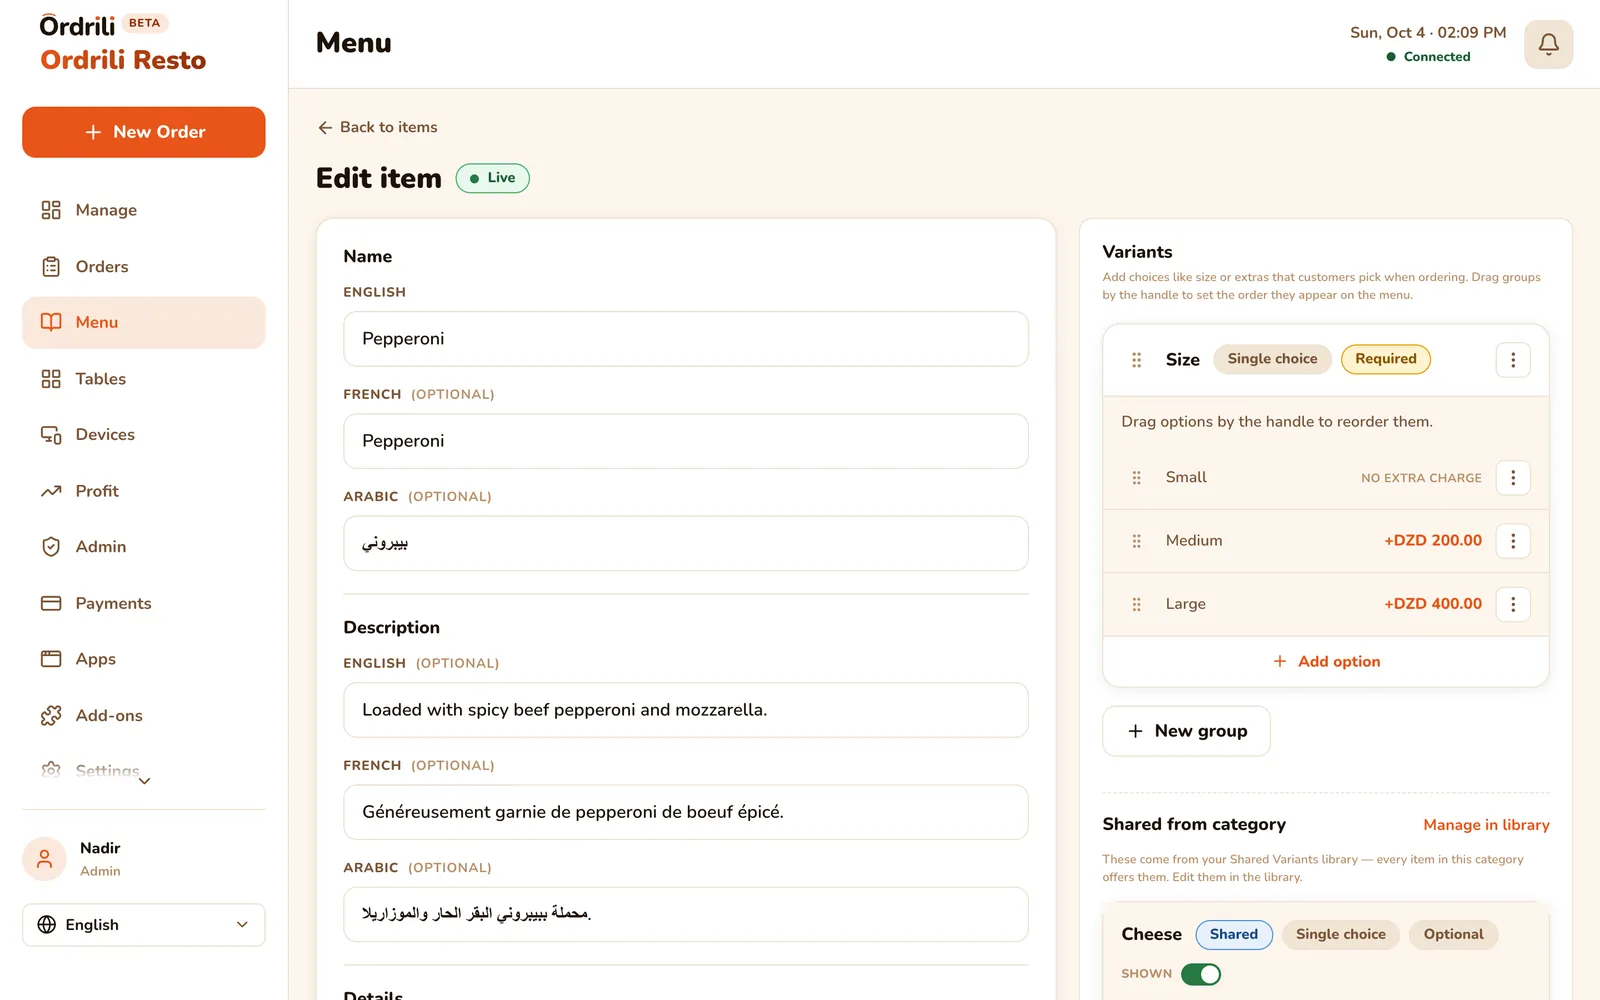Click the Nadir user avatar icon
Screen dimensions: 1600x1000
click(x=44, y=859)
